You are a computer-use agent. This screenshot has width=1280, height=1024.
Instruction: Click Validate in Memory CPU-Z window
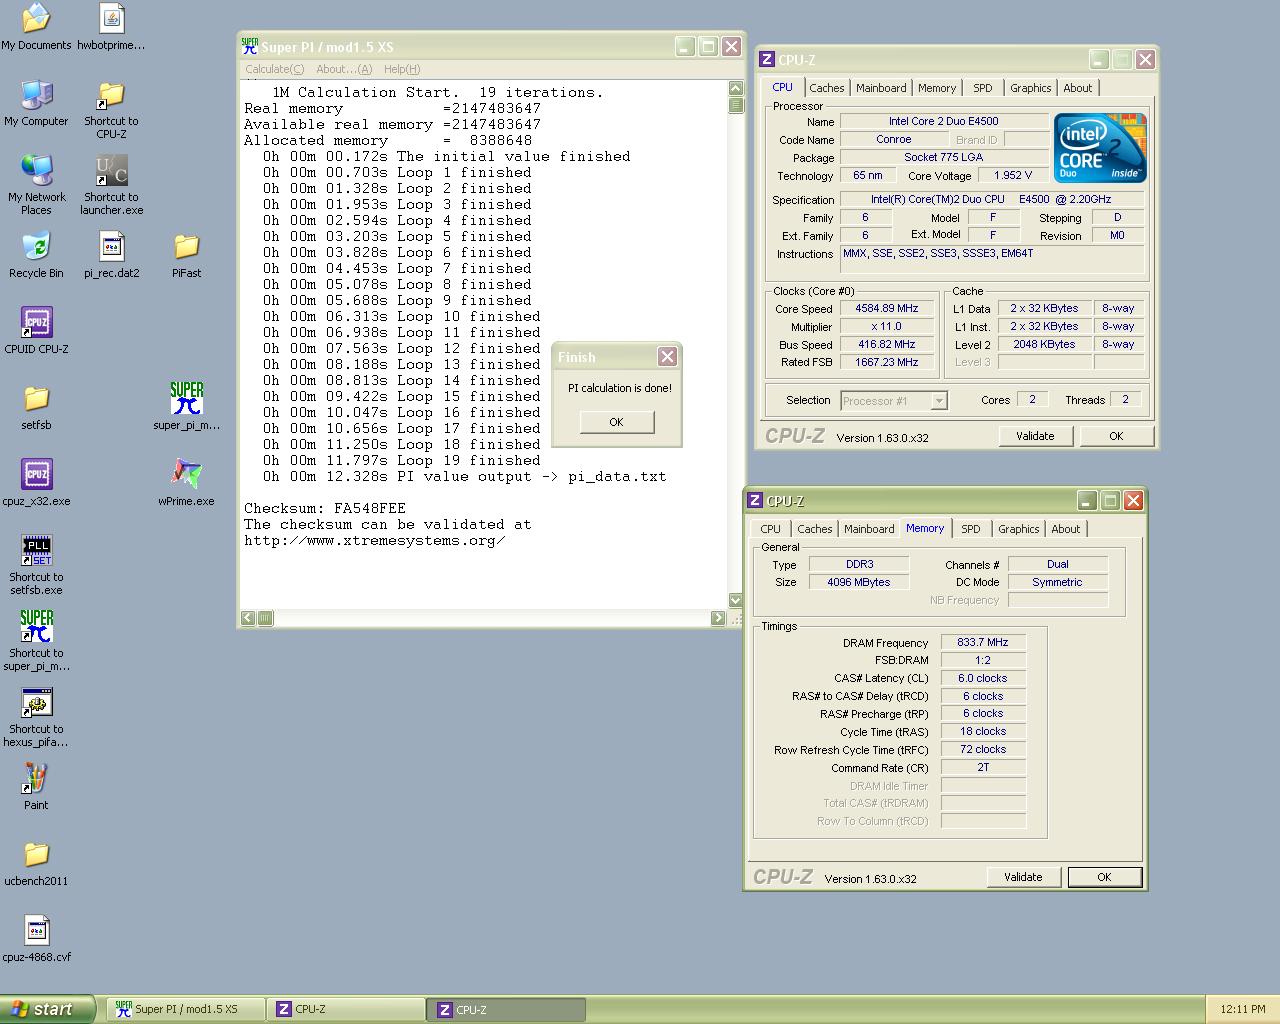1023,877
